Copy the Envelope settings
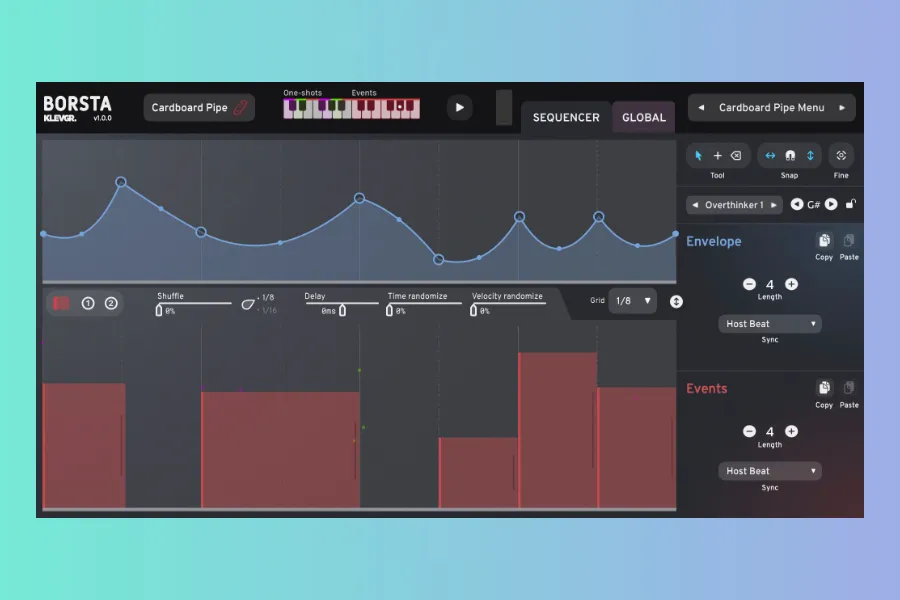 (824, 241)
